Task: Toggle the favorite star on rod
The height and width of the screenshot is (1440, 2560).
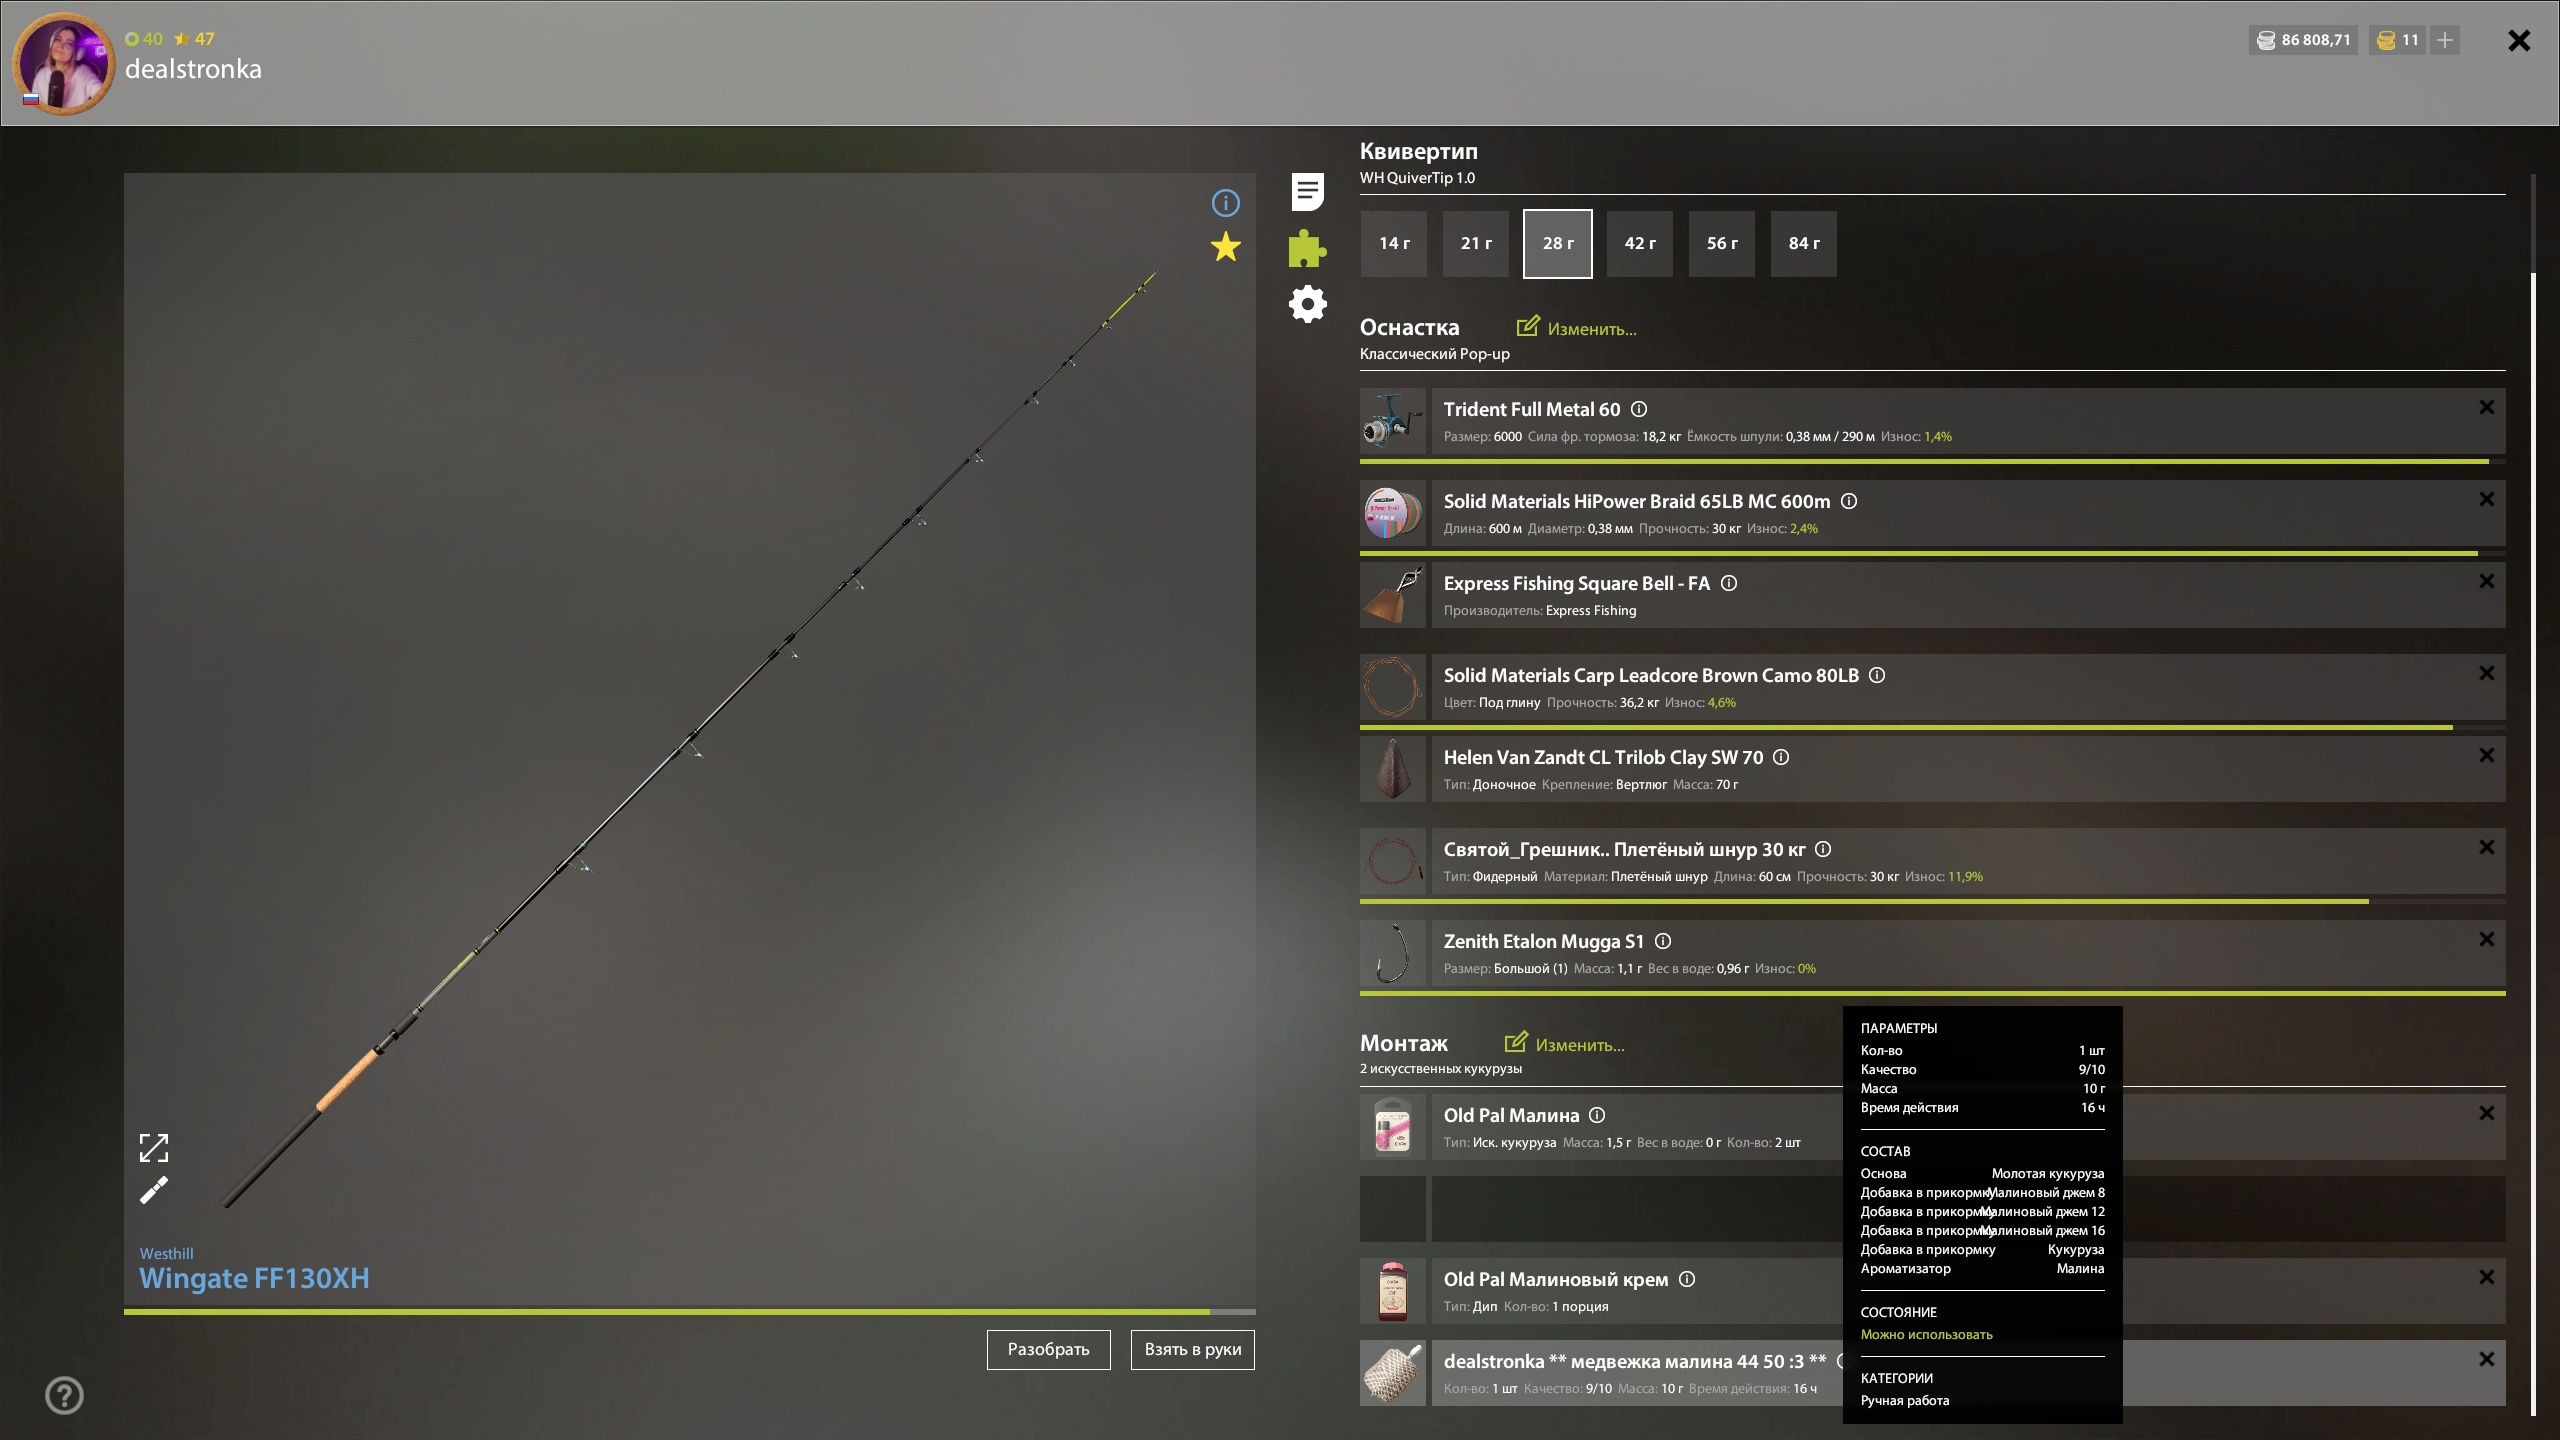Action: click(1225, 247)
